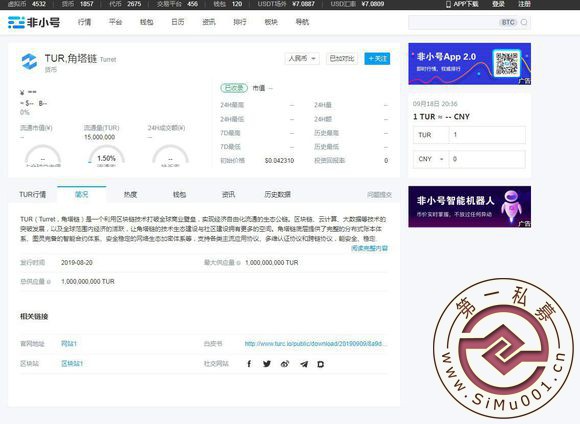
Task: Click the $0.042310 initial price value
Action: pyautogui.click(x=279, y=161)
